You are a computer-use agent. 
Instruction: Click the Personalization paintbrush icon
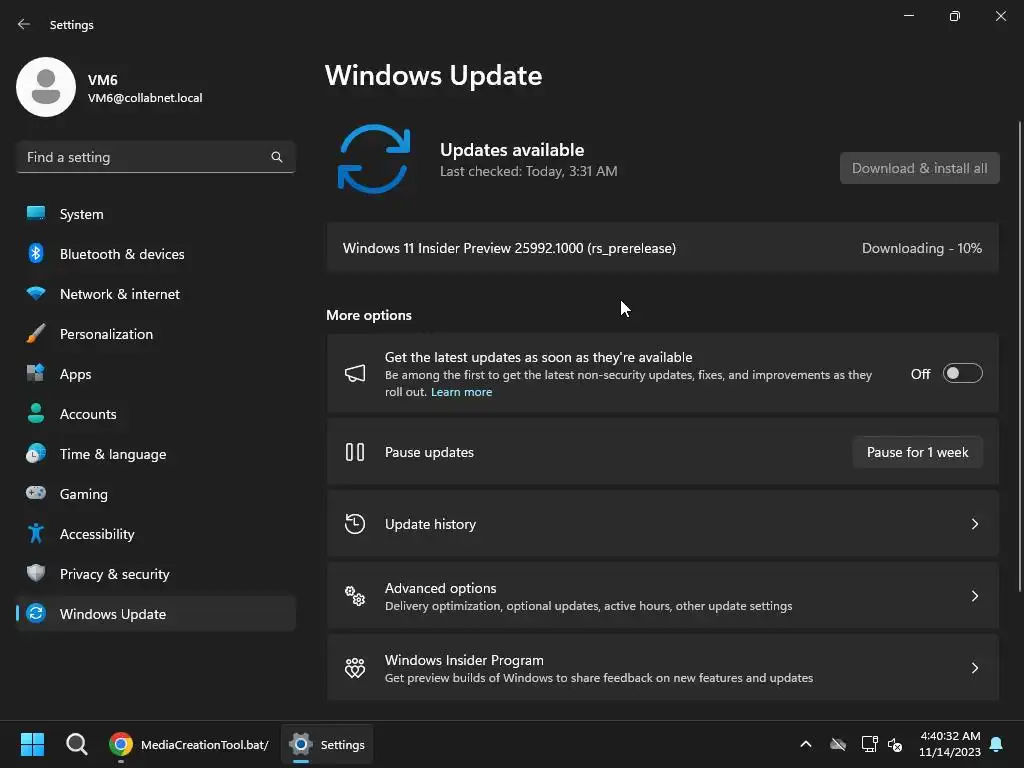(x=36, y=333)
